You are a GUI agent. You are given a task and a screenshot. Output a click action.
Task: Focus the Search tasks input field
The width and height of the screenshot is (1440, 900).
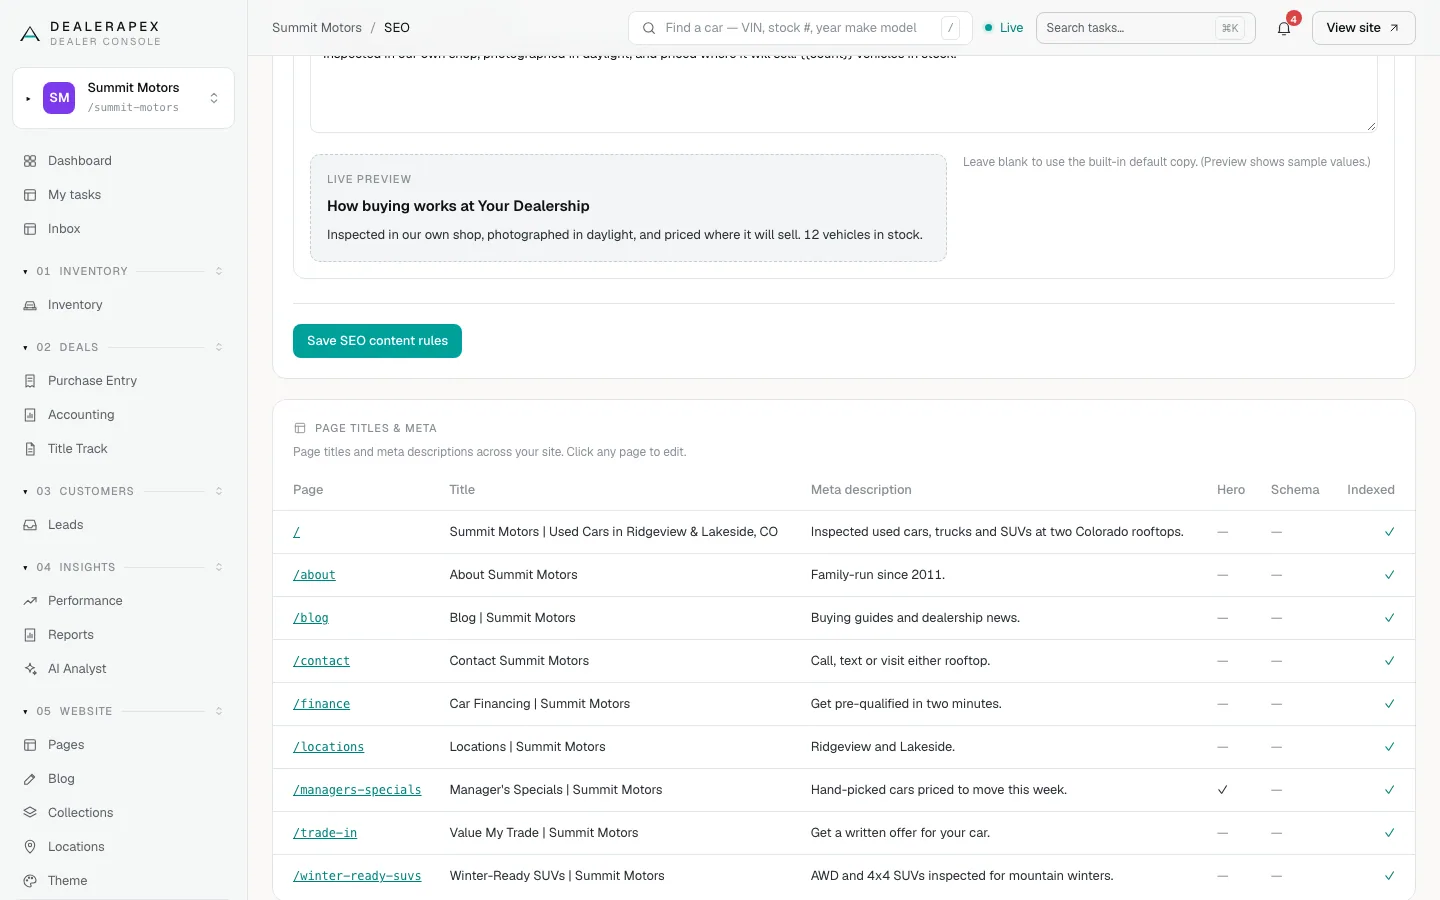click(1145, 28)
